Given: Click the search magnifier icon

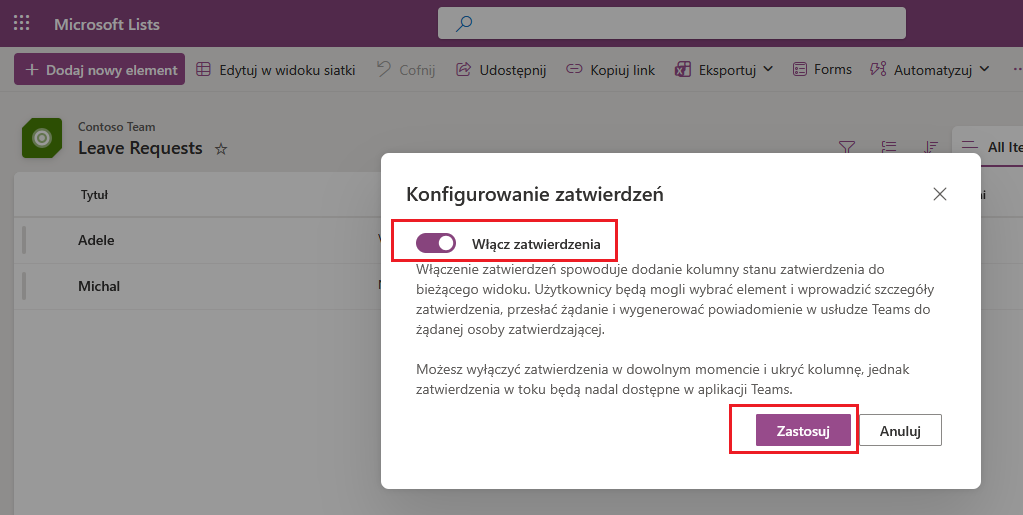Looking at the screenshot, I should pyautogui.click(x=464, y=23).
